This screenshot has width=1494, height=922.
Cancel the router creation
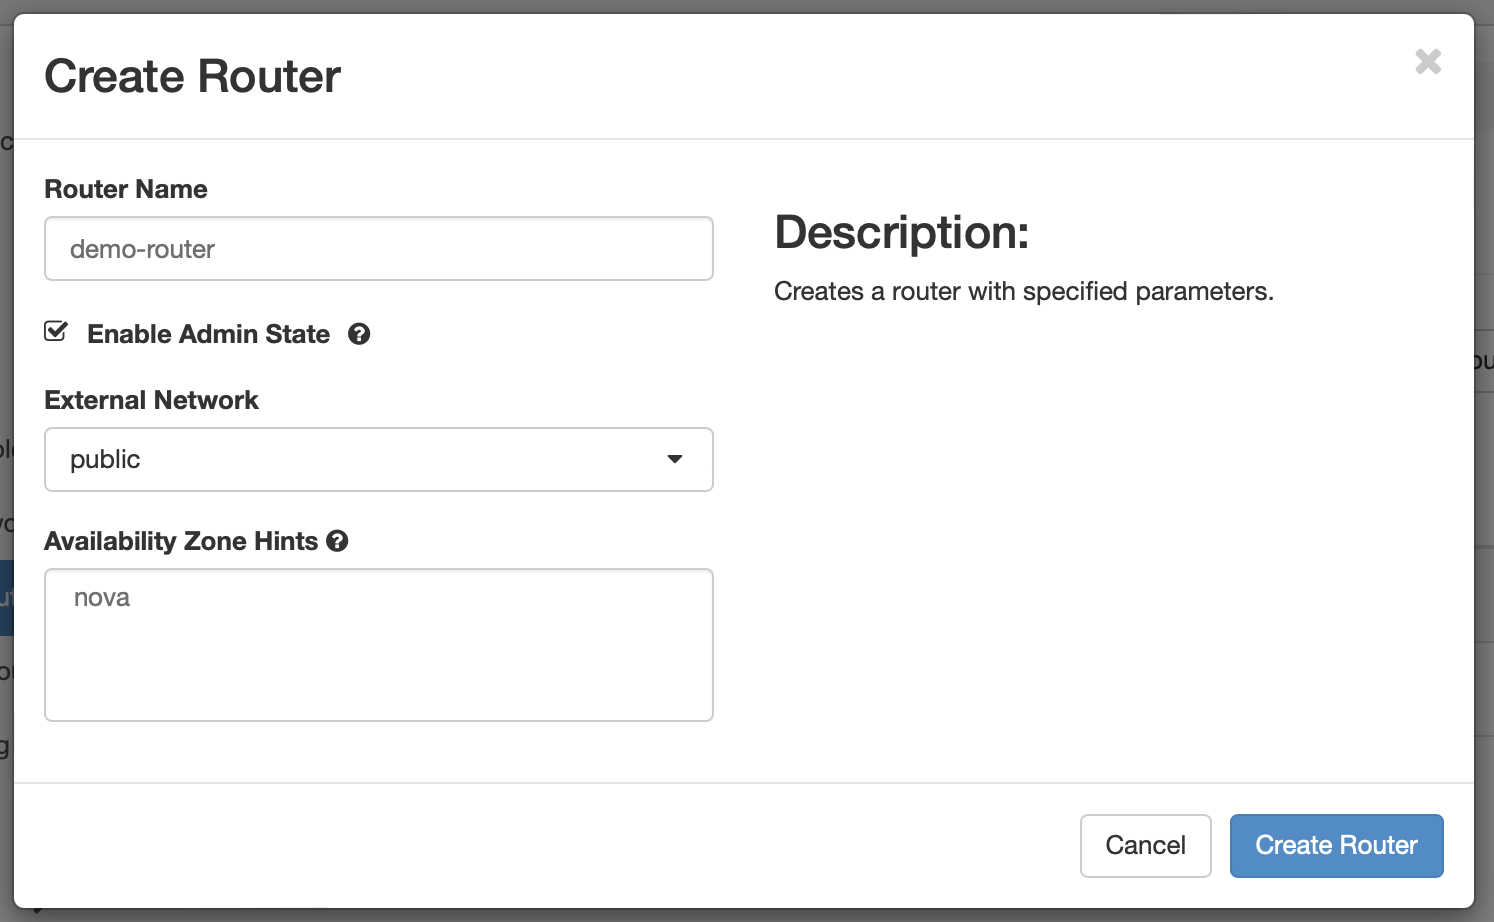[x=1146, y=846]
